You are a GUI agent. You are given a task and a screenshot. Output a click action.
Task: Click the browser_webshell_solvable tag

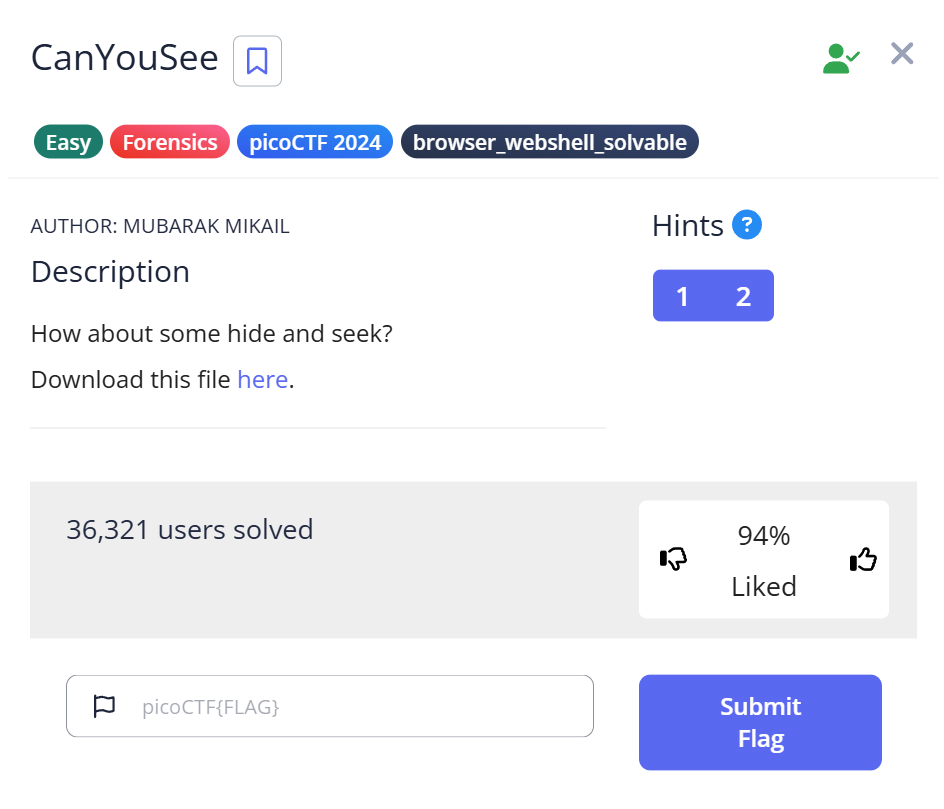click(549, 142)
